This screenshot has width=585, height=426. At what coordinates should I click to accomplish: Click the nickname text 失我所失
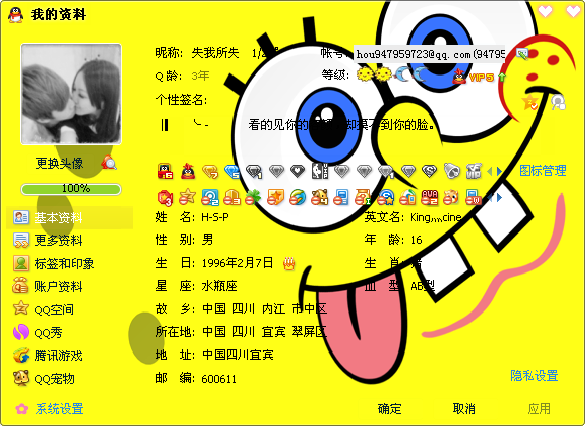point(215,53)
